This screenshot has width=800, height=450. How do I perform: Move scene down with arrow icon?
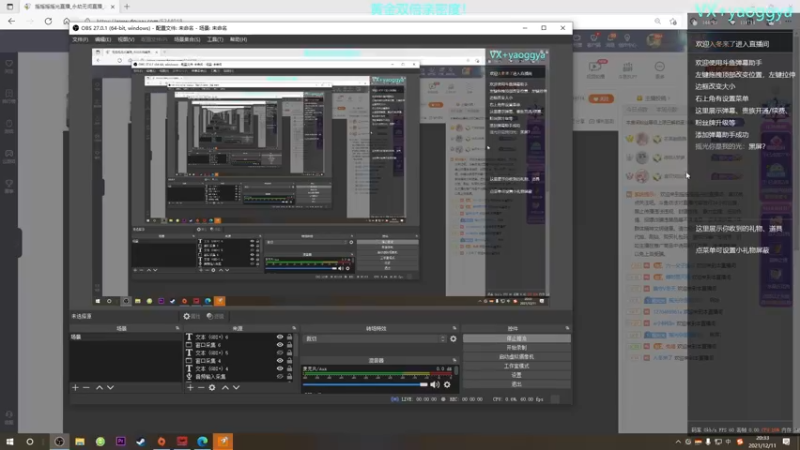click(110, 388)
